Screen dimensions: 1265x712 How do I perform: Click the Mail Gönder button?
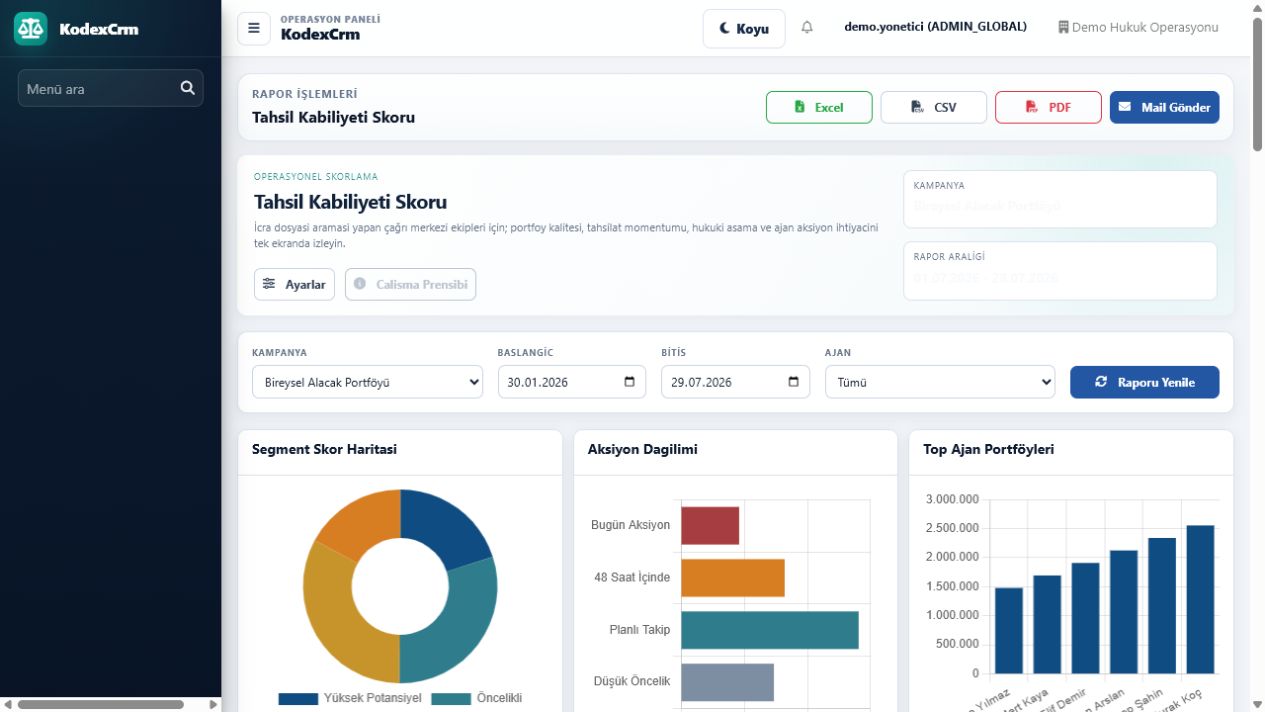click(x=1165, y=107)
